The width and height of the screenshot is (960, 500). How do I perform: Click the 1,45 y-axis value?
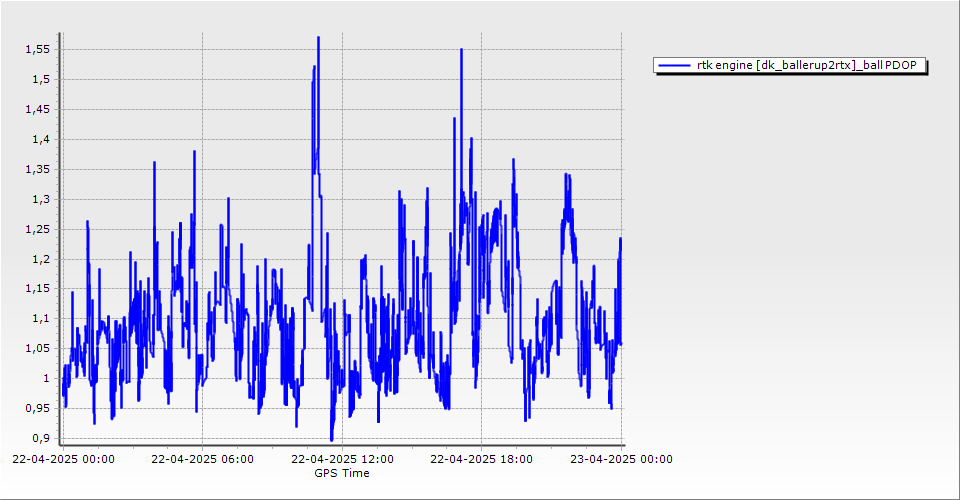(x=37, y=110)
